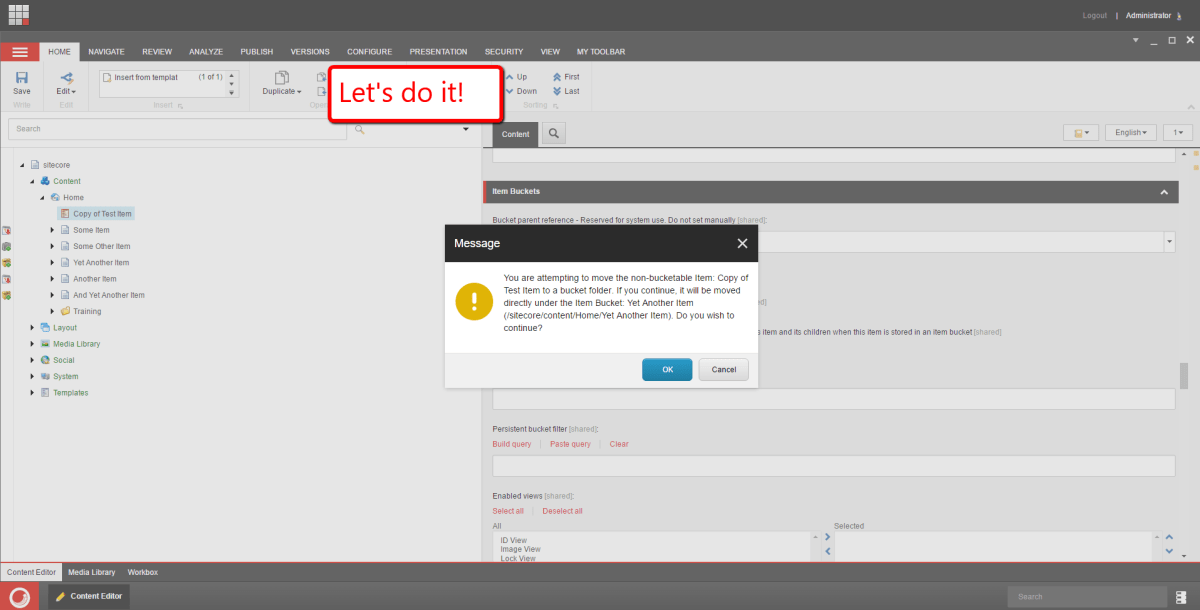The width and height of the screenshot is (1200, 610).
Task: Click the Sitecore launchpad grid icon
Action: coord(19,14)
